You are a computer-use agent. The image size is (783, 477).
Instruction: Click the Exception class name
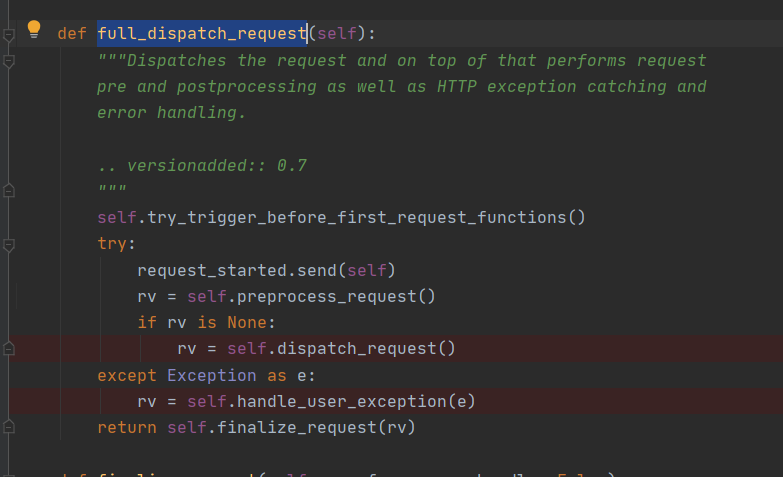(x=211, y=375)
